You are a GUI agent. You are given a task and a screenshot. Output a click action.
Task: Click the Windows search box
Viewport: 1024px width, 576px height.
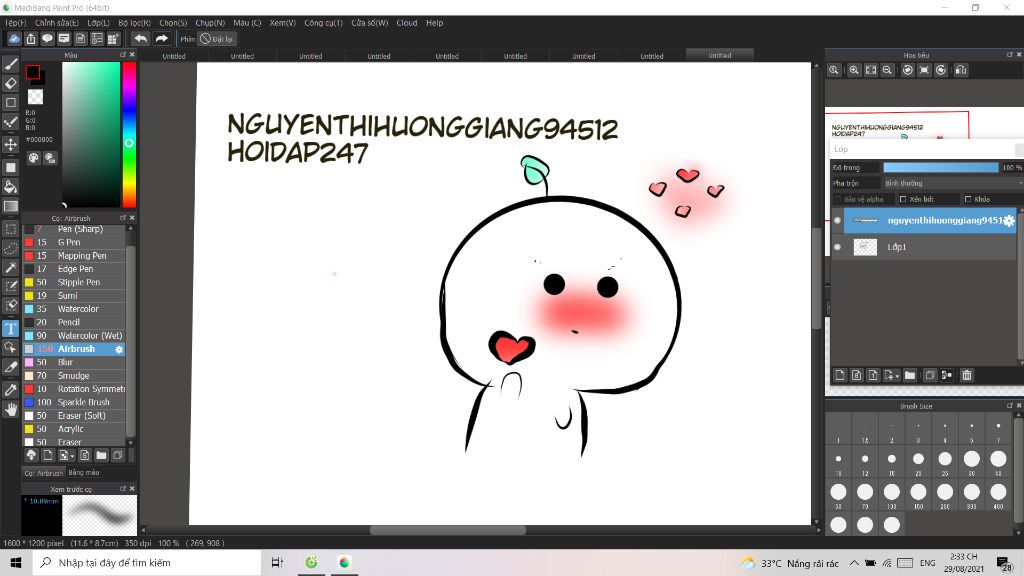pyautogui.click(x=146, y=562)
